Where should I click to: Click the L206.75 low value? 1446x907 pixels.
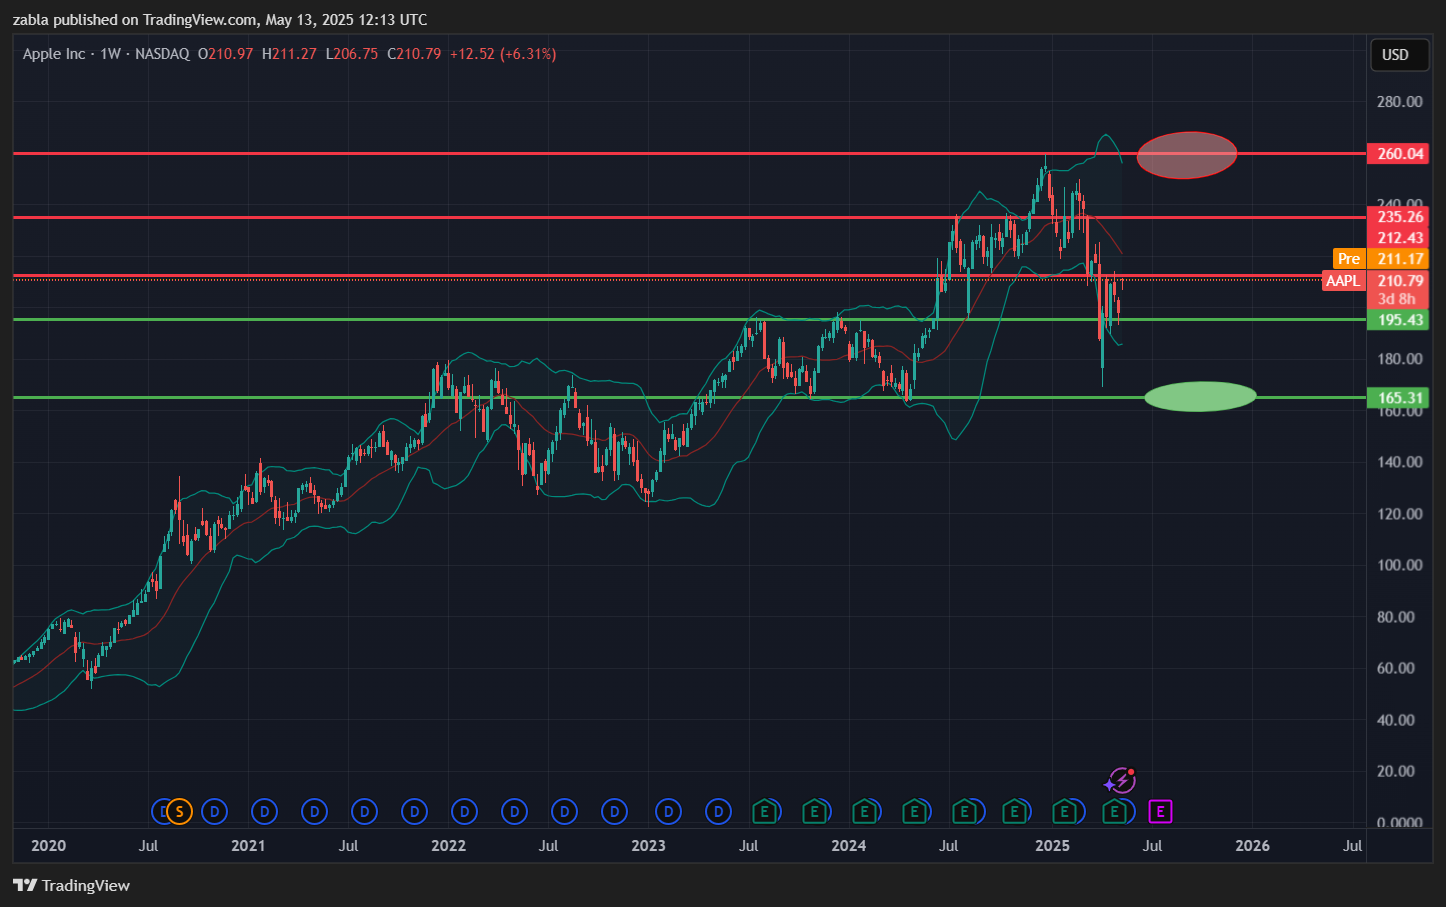coord(352,54)
